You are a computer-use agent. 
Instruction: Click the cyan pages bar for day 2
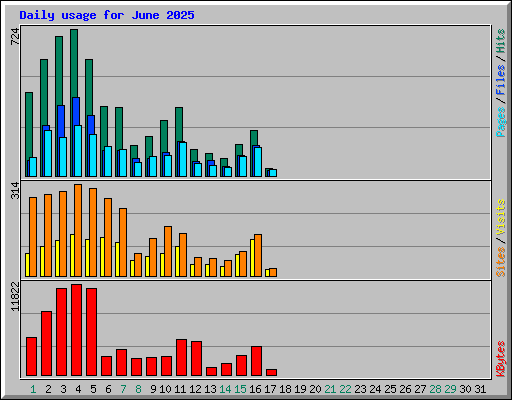[x=48, y=153]
